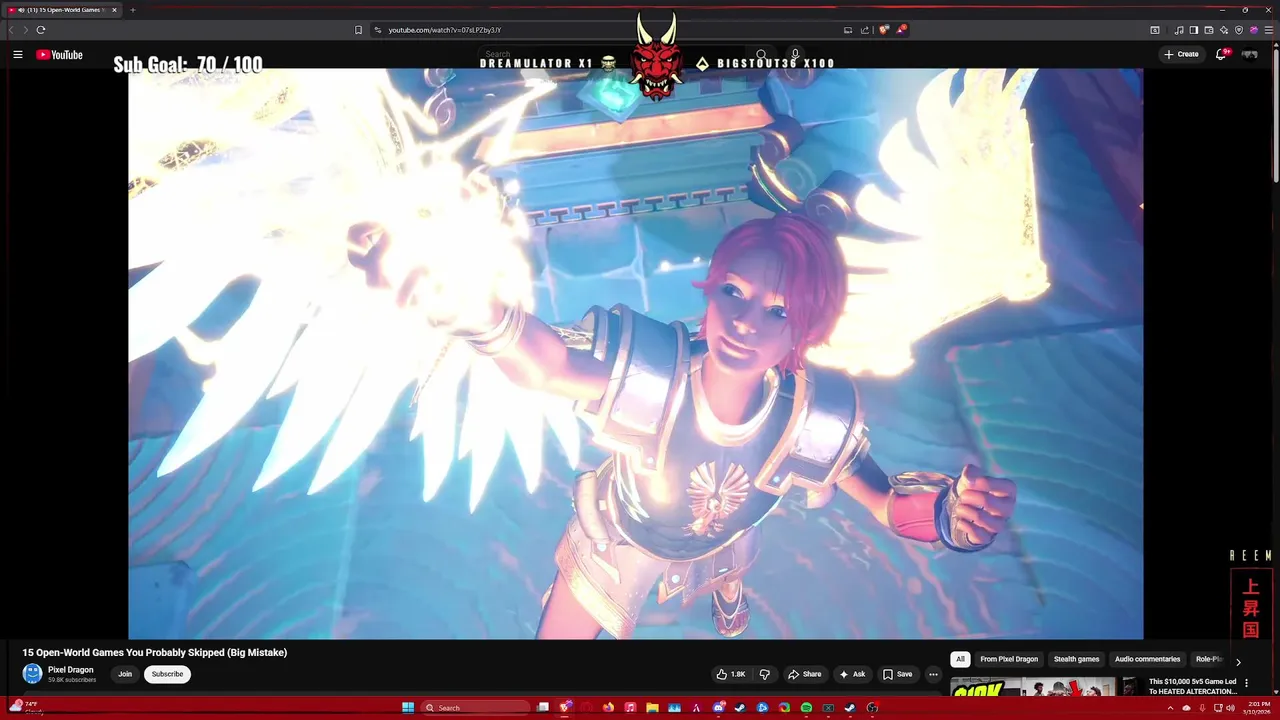1280x720 pixels.
Task: Click the video title text 15 Open-World Games
Action: [155, 652]
